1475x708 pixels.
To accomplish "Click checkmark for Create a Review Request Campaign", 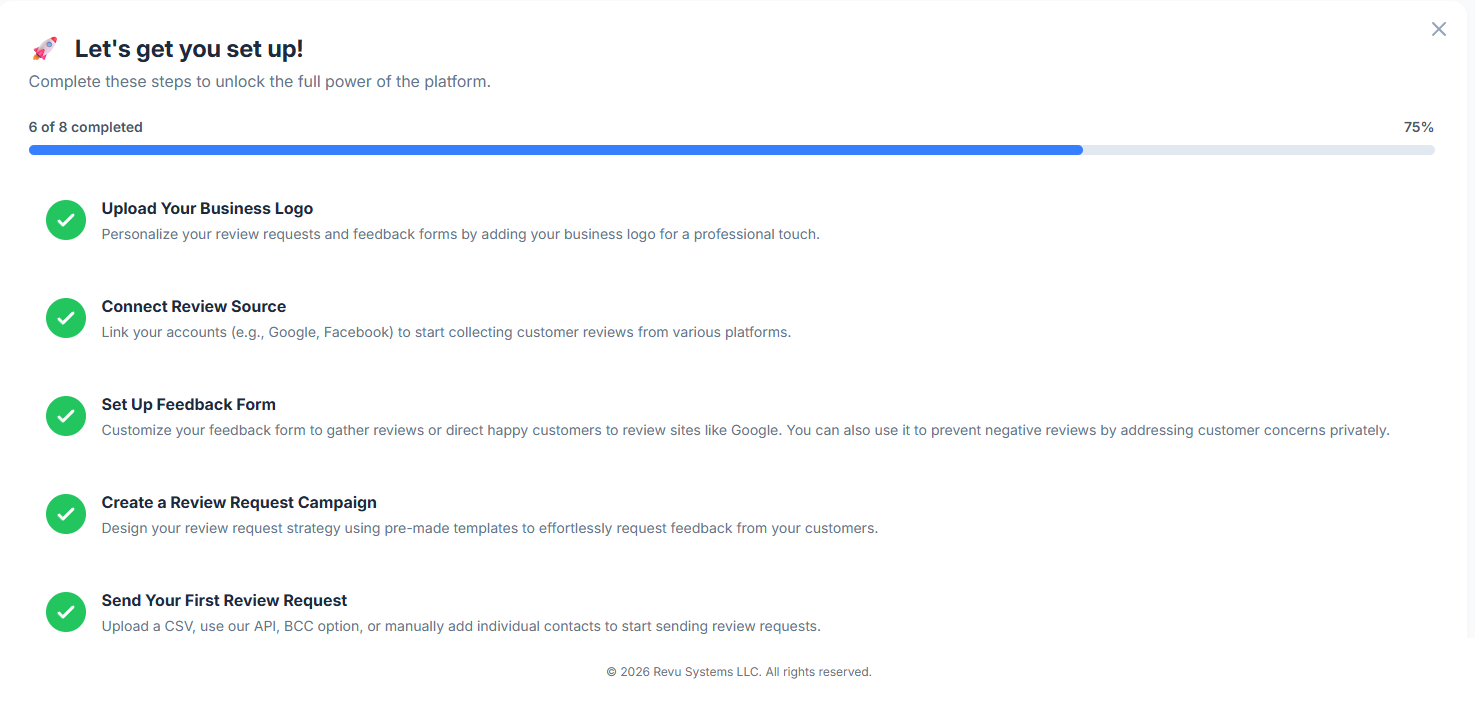I will [66, 514].
